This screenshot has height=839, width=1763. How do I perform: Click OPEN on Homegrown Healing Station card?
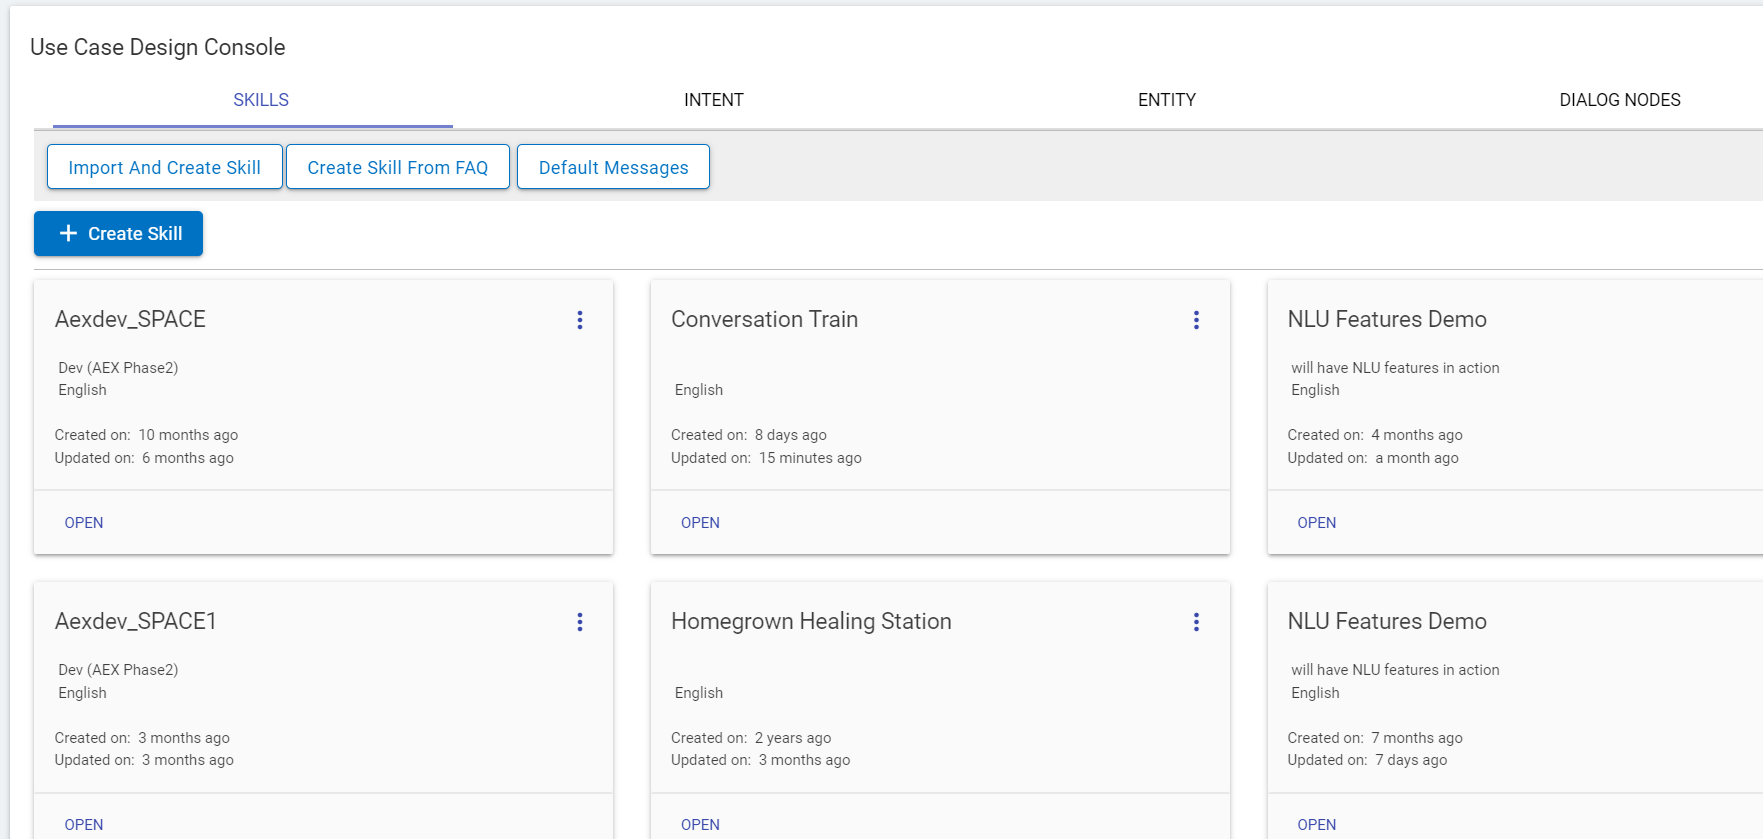click(x=700, y=825)
